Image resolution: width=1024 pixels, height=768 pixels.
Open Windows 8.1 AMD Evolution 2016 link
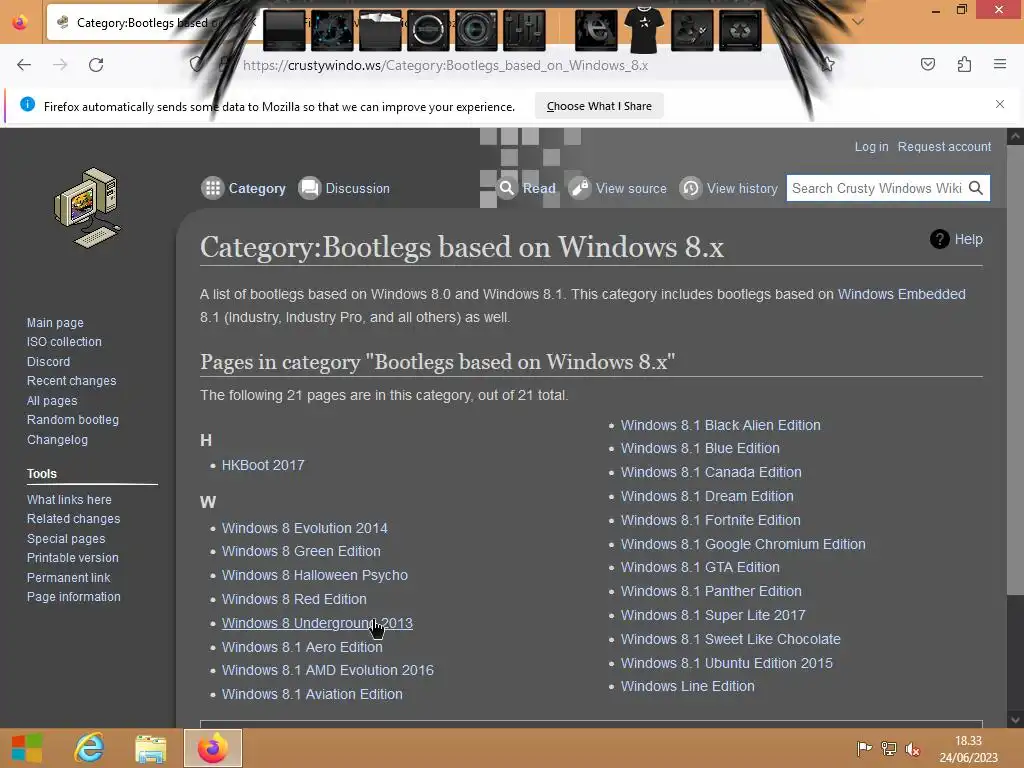point(328,670)
